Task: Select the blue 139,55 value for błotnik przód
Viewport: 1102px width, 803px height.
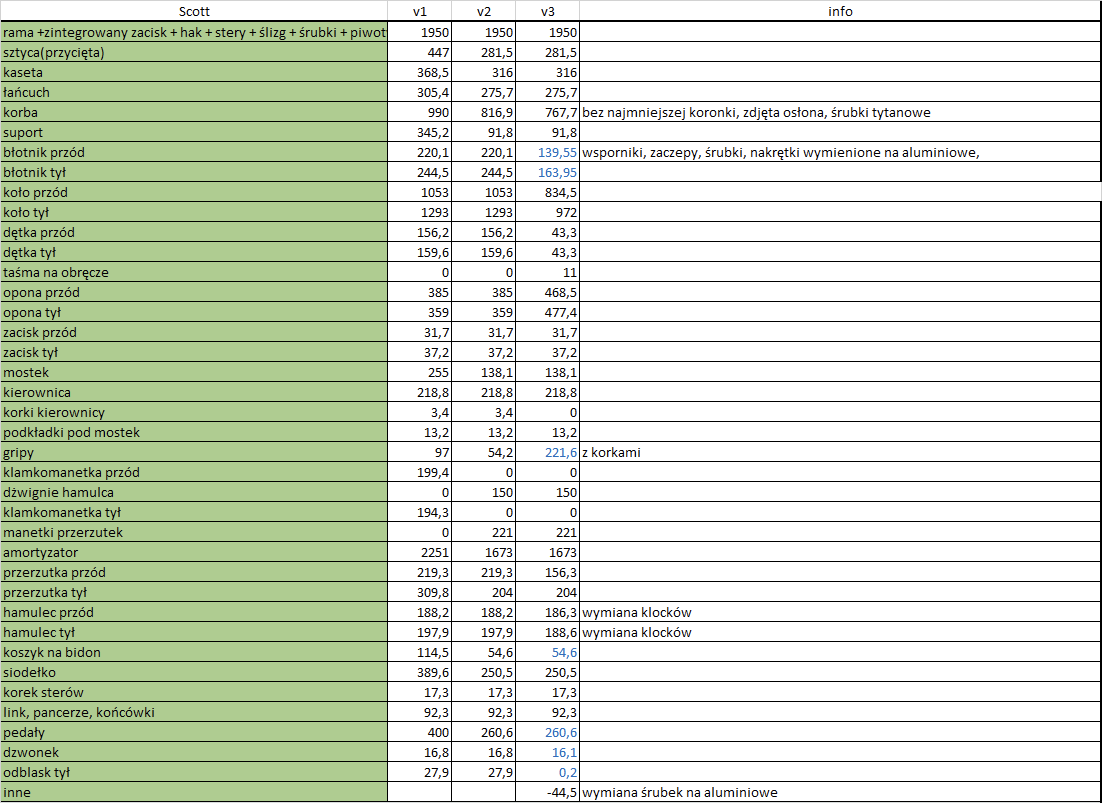Action: (x=556, y=152)
